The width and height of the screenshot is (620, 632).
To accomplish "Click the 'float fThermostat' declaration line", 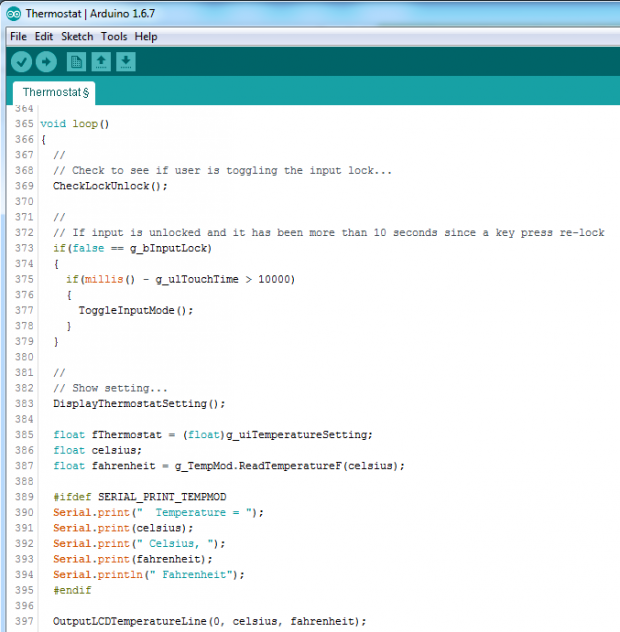I will 213,434.
